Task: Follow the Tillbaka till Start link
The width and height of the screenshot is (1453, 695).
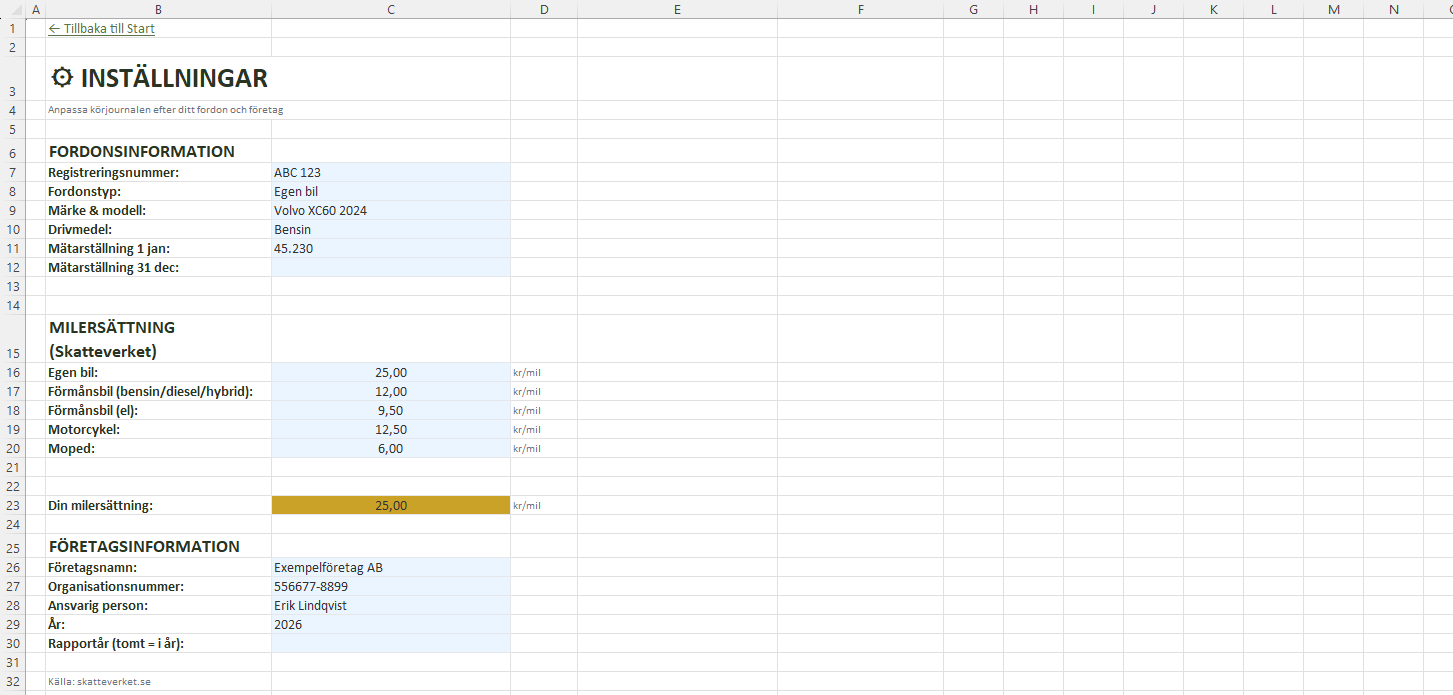Action: point(101,29)
